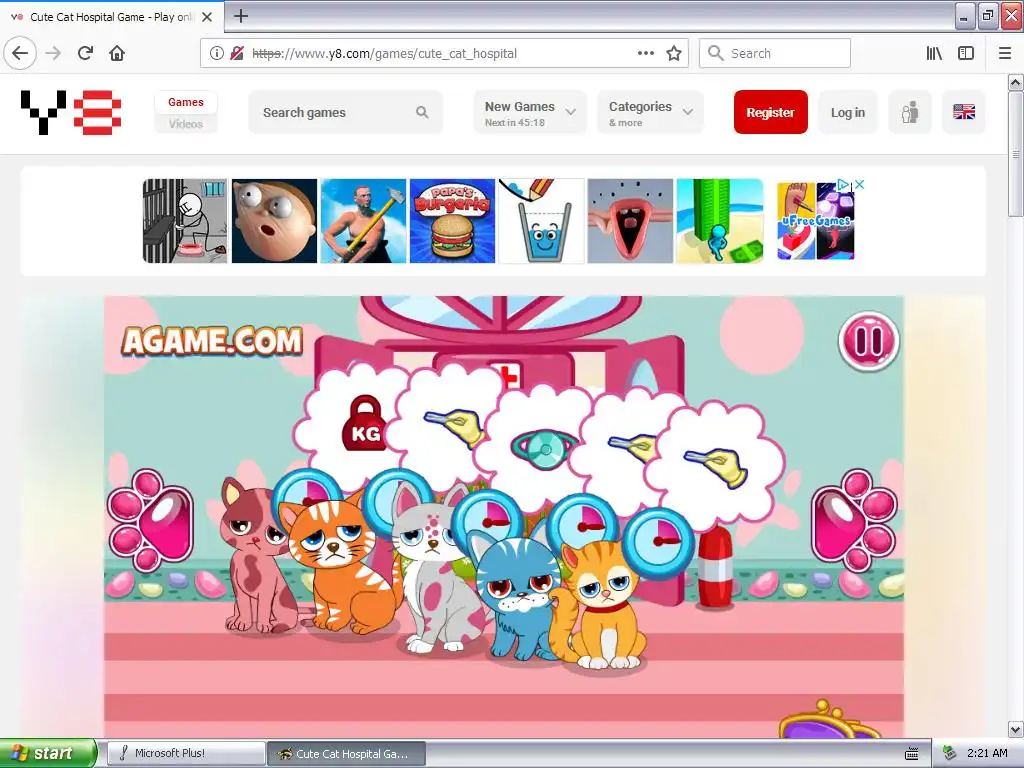Click the keyboard icon in system tray
Viewport: 1024px width, 768px height.
coord(912,754)
